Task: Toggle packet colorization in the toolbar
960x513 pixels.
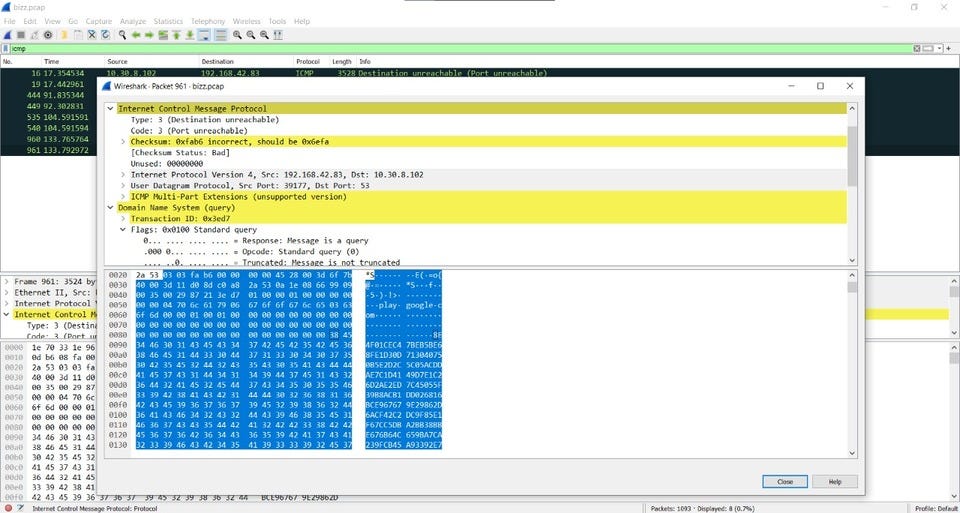Action: [x=220, y=35]
